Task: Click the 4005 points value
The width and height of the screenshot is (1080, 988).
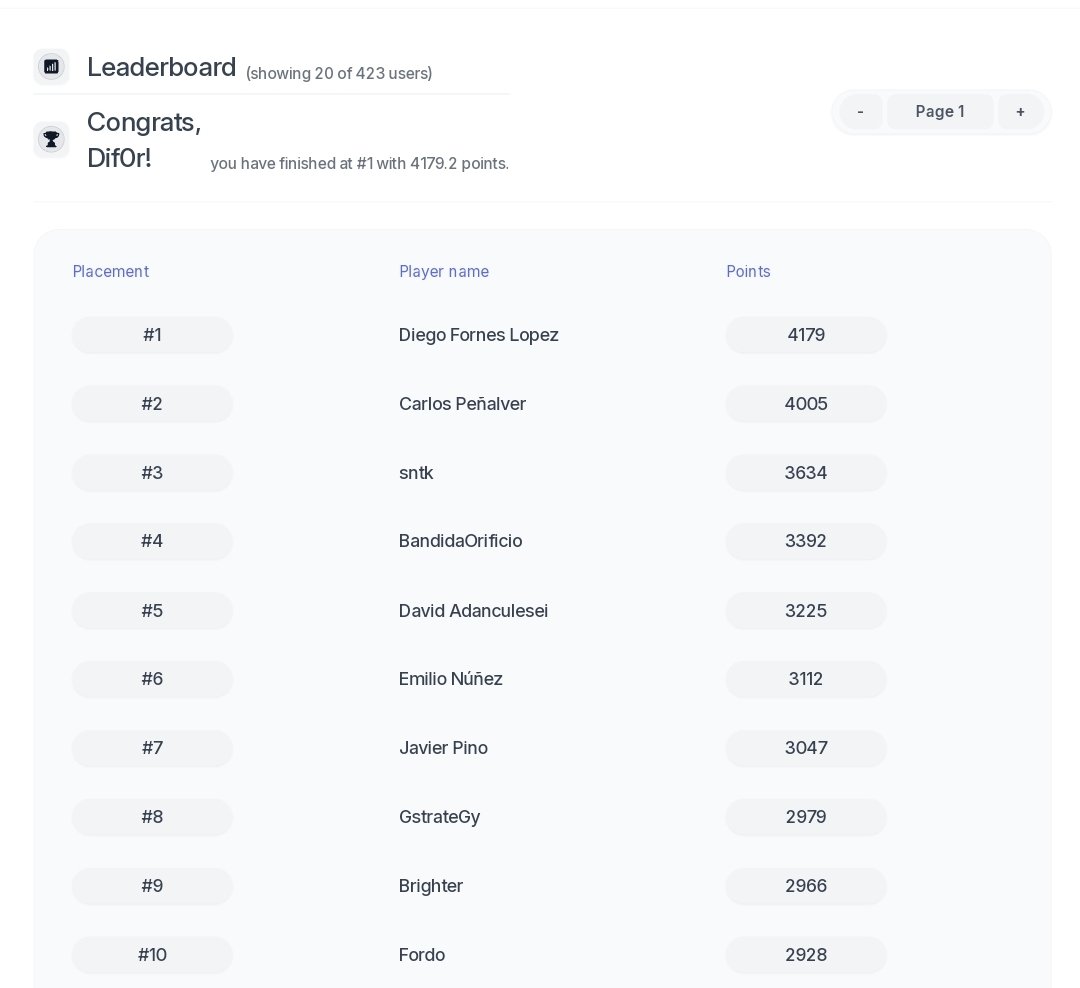Action: pos(806,404)
